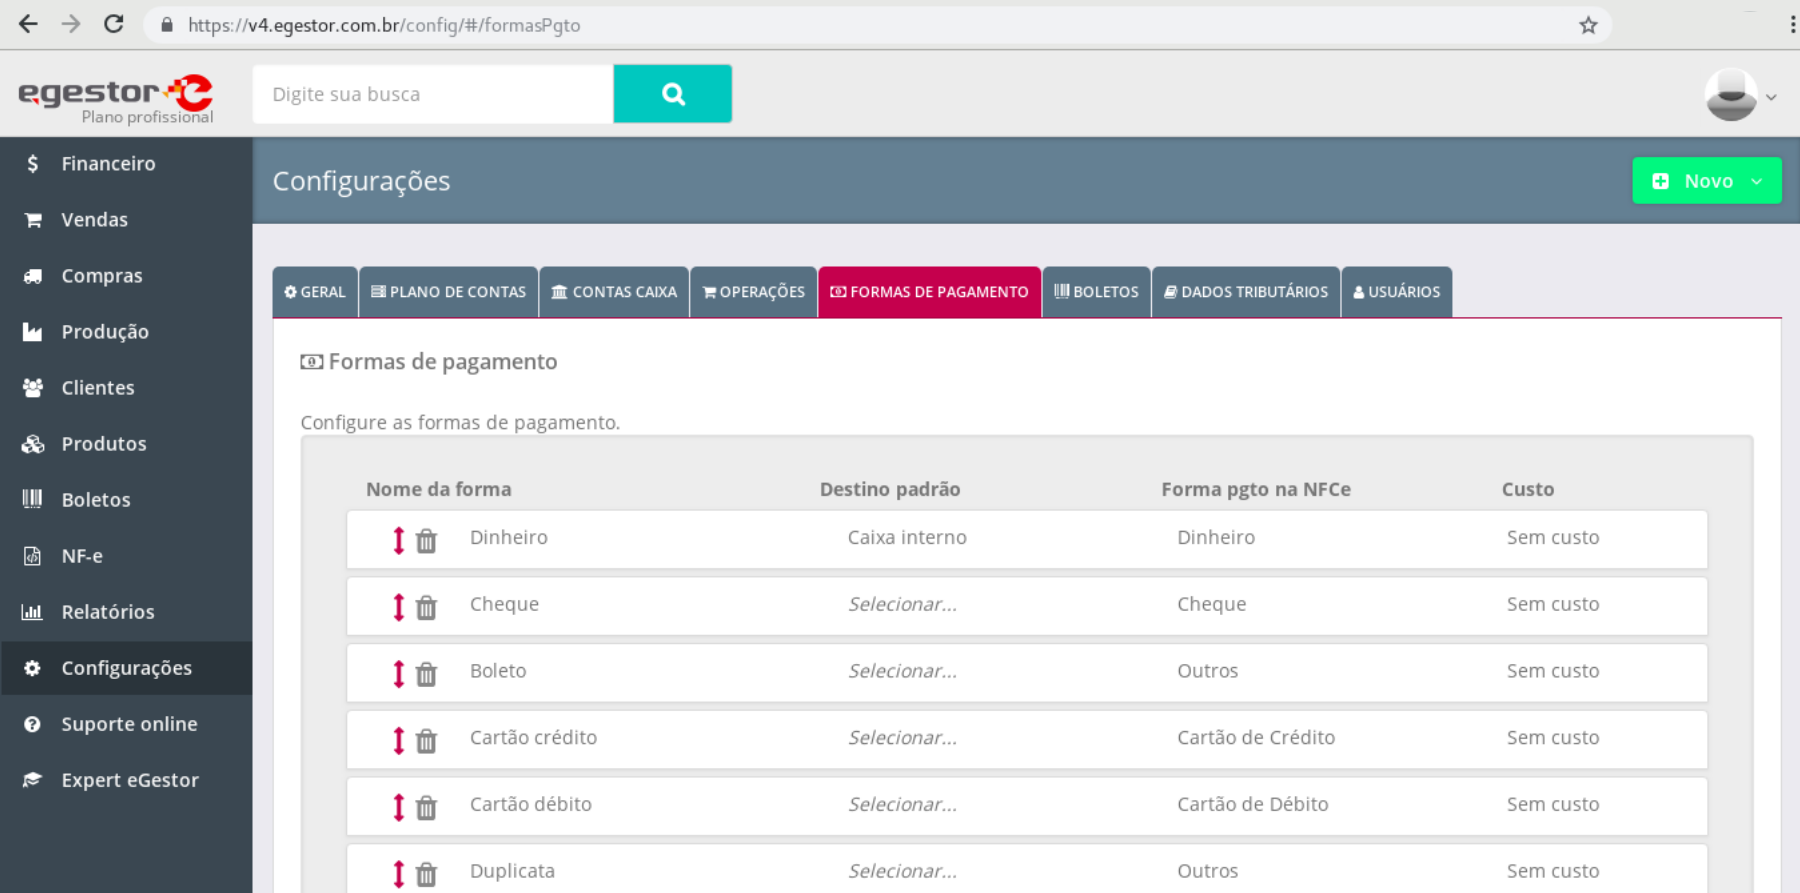Click reorder arrow for Cartão débito
The height and width of the screenshot is (893, 1800).
click(x=399, y=807)
